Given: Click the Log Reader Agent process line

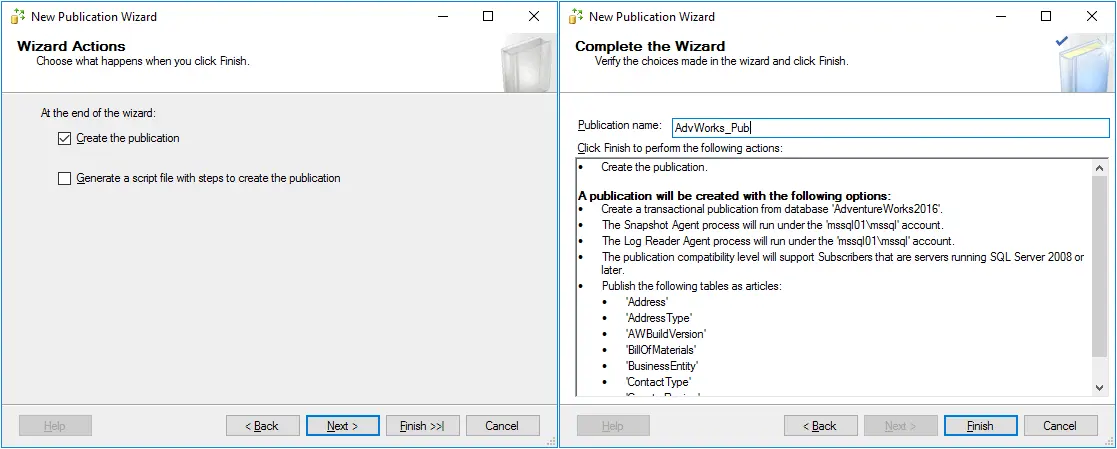Looking at the screenshot, I should (778, 240).
